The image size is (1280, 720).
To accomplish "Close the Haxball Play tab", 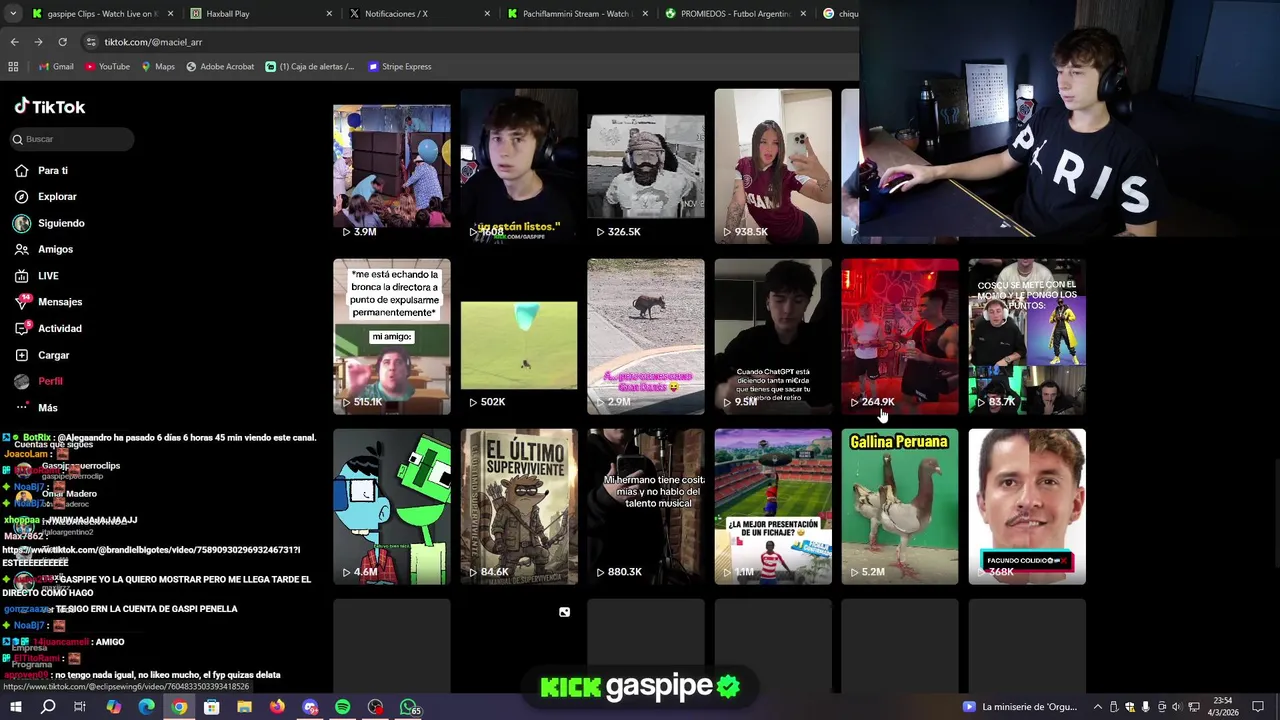I will [329, 14].
